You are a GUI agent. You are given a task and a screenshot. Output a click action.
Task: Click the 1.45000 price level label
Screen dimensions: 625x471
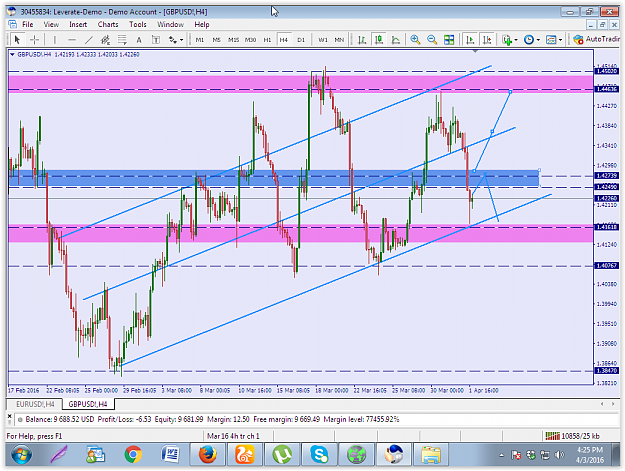(606, 71)
